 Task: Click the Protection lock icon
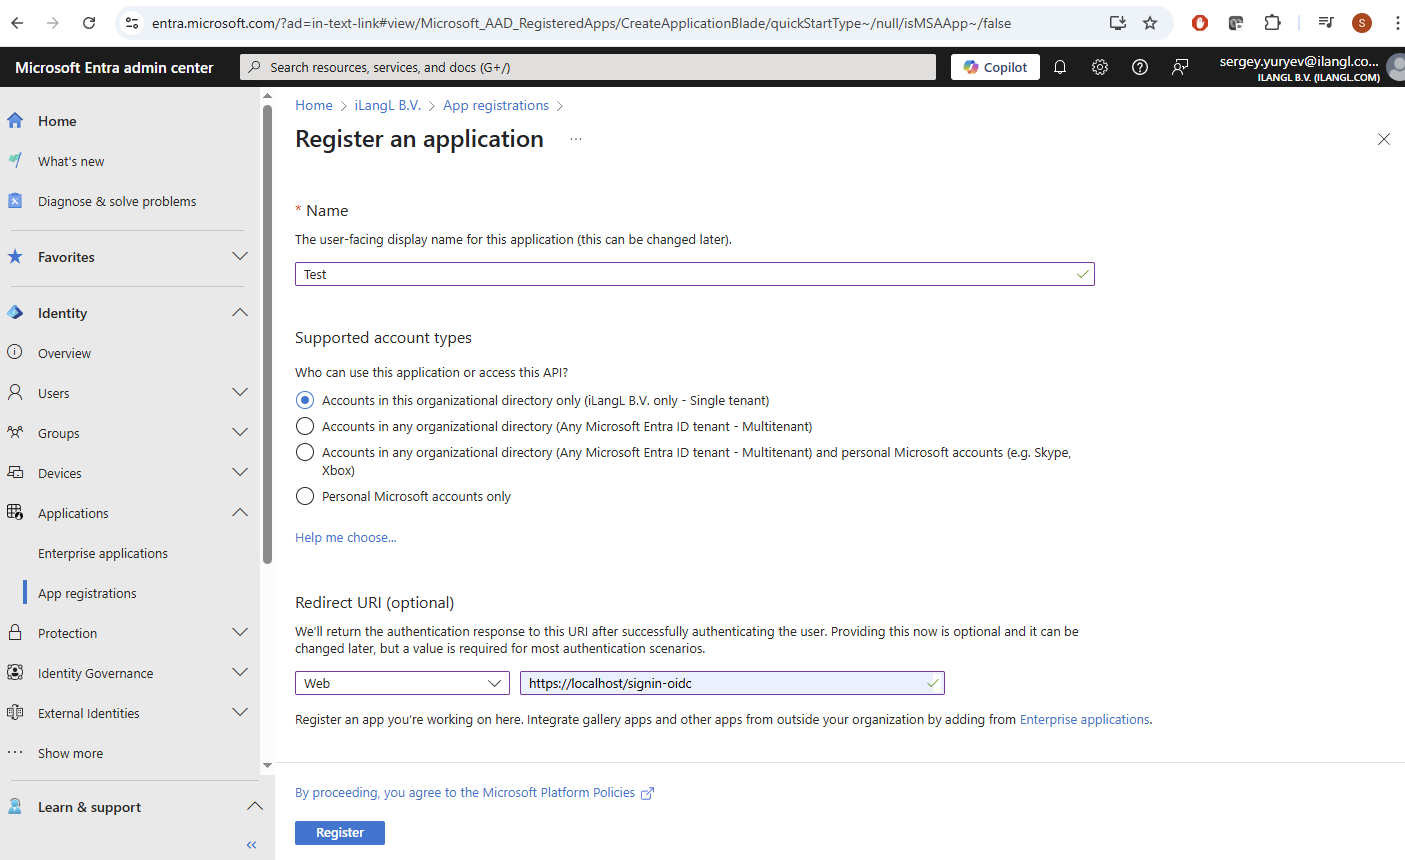[x=15, y=633]
